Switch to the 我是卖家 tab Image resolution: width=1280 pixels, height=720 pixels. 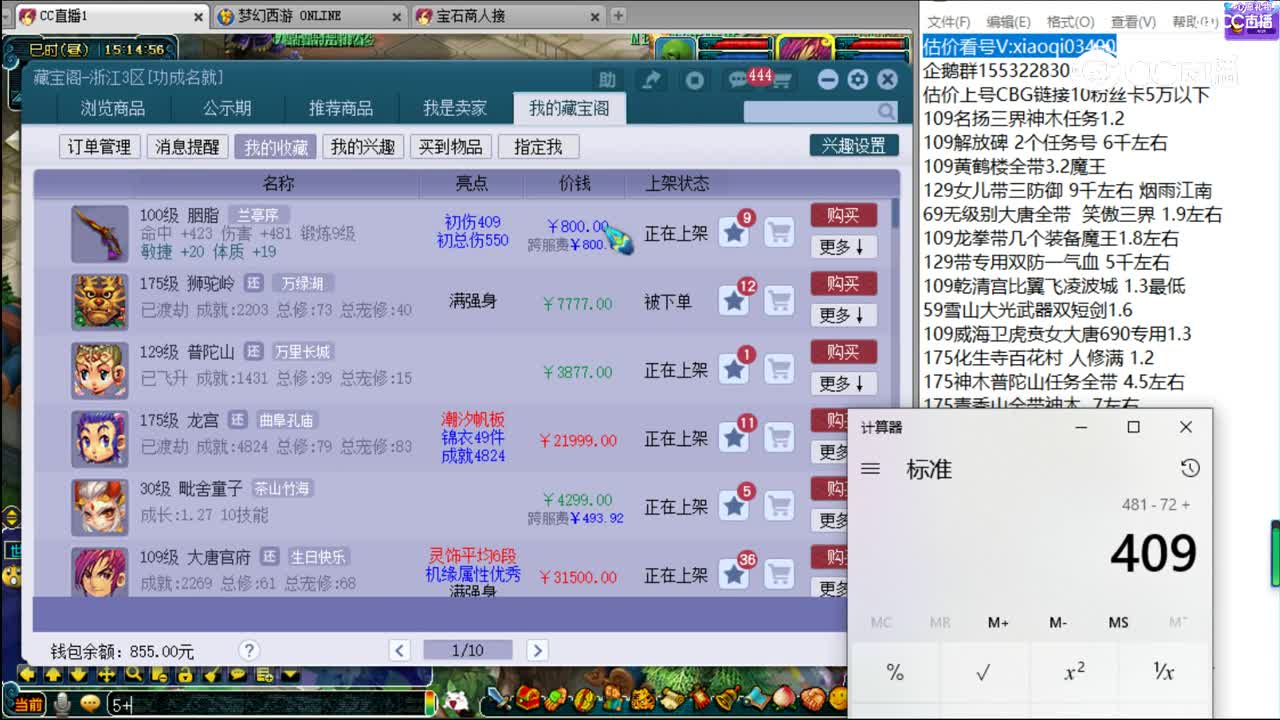tap(457, 108)
